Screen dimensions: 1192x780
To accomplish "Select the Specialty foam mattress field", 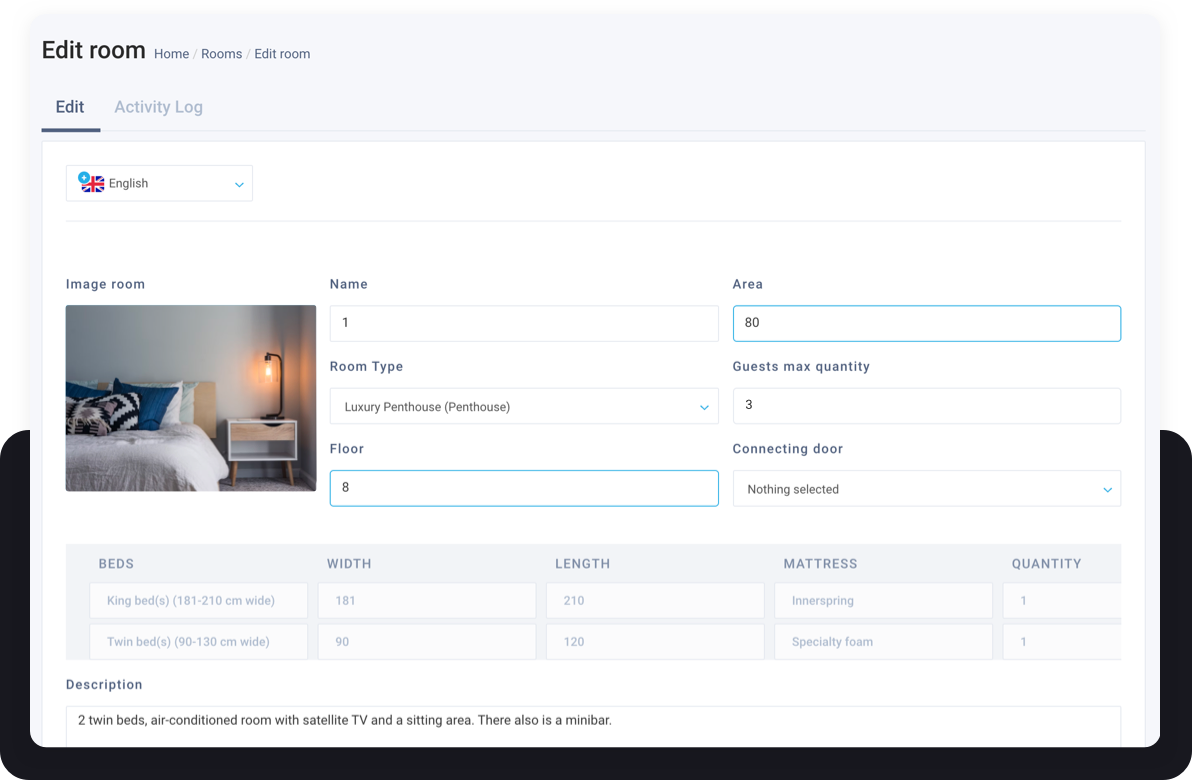I will point(883,642).
